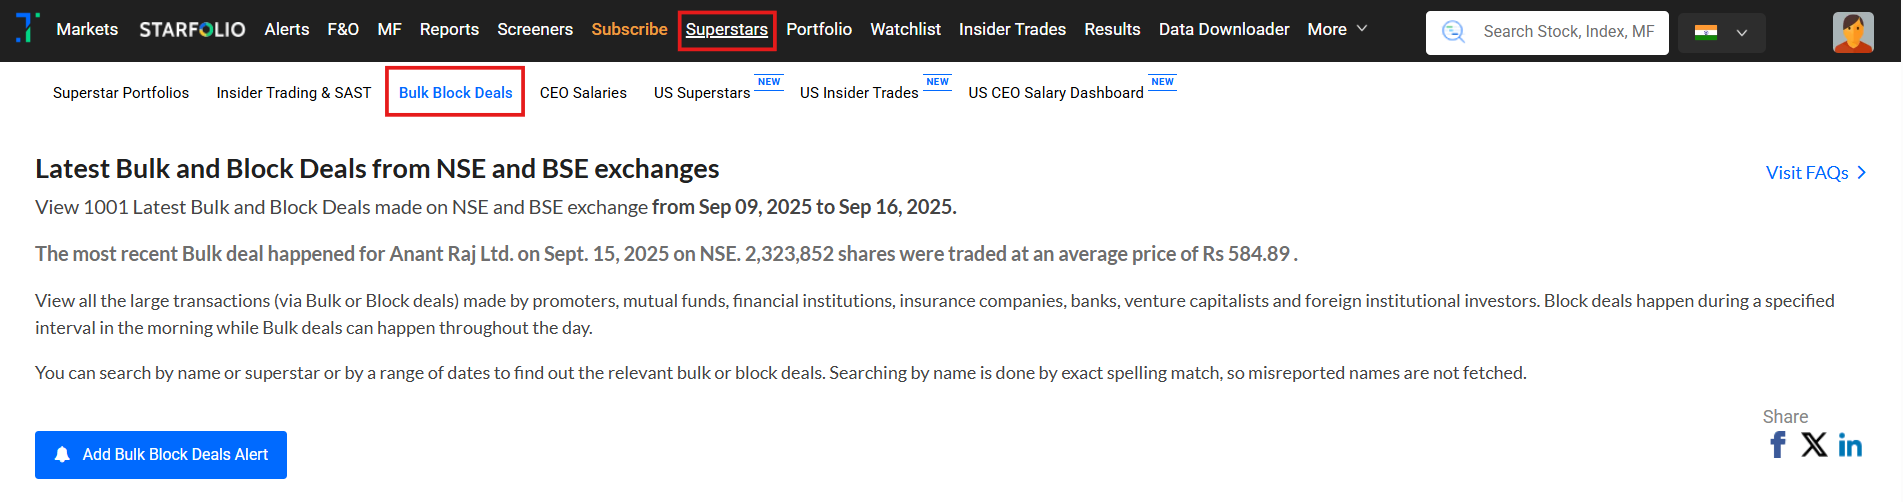Click the Trendlyne logo icon
The width and height of the screenshot is (1903, 502).
(28, 28)
